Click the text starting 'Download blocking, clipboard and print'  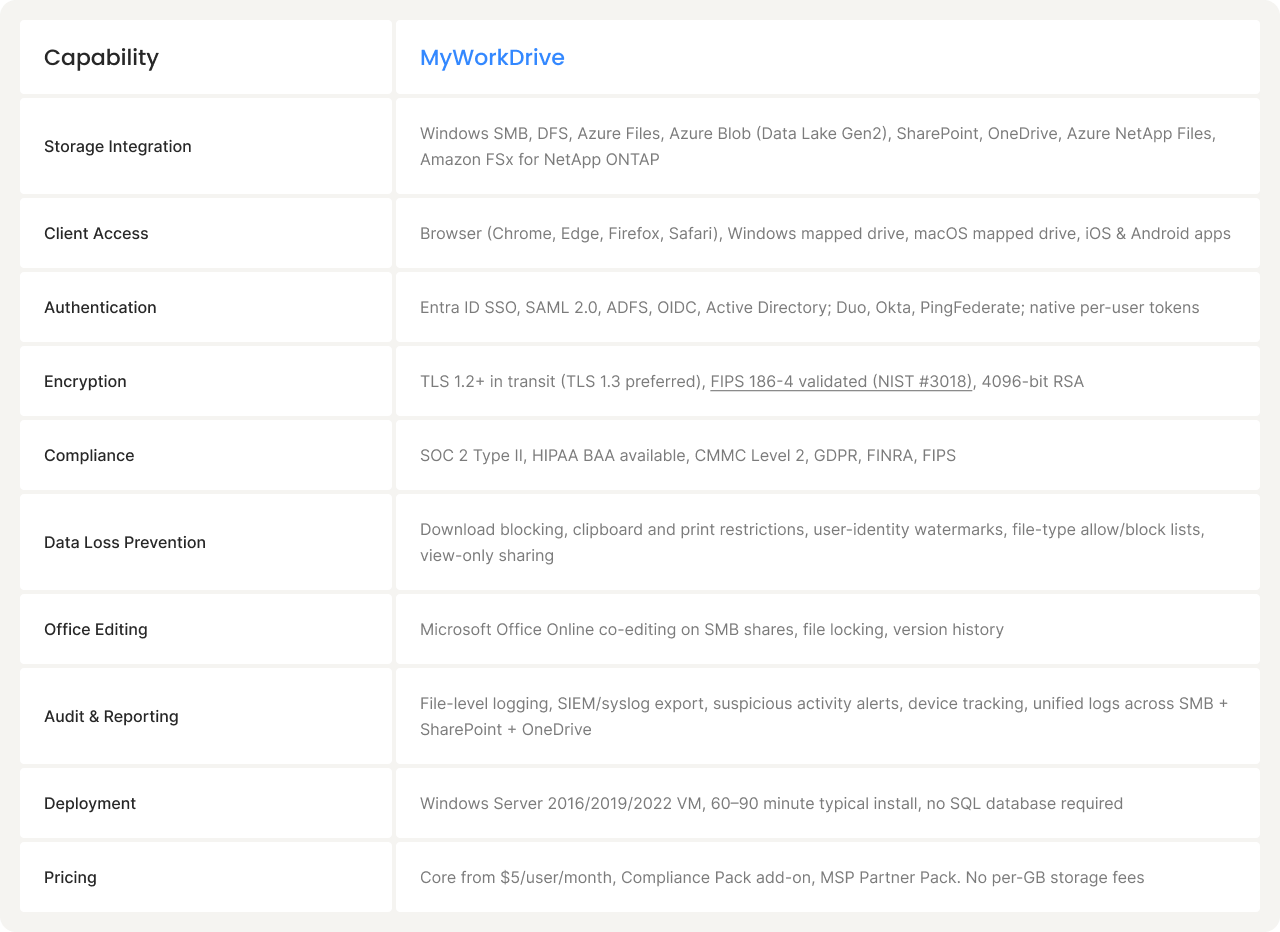pos(812,542)
